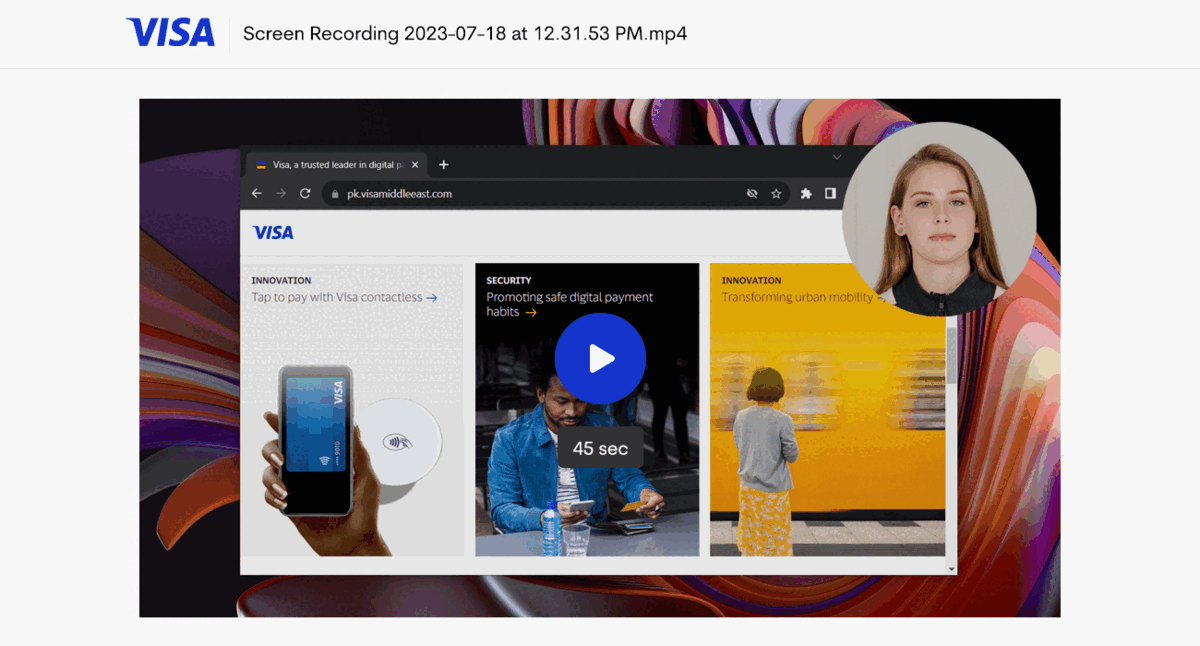Click the hidden-eye icon in the address bar
This screenshot has width=1200, height=646.
[752, 193]
